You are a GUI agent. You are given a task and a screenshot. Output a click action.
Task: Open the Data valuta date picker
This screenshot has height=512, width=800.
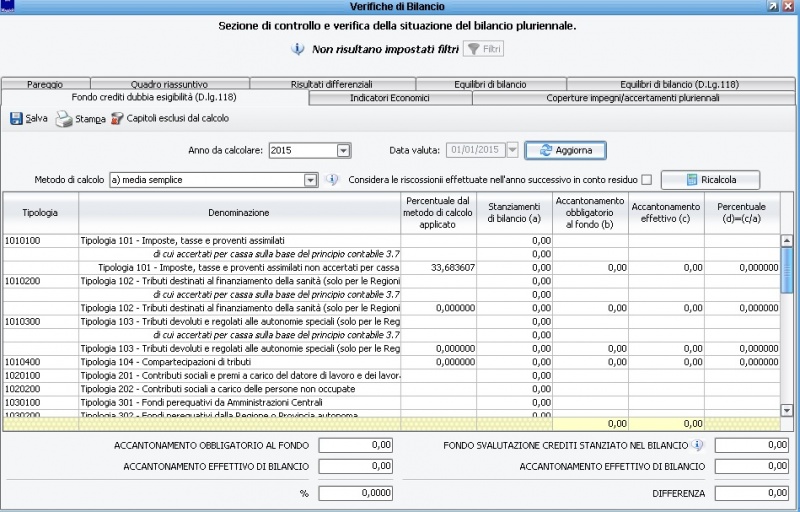tap(512, 150)
